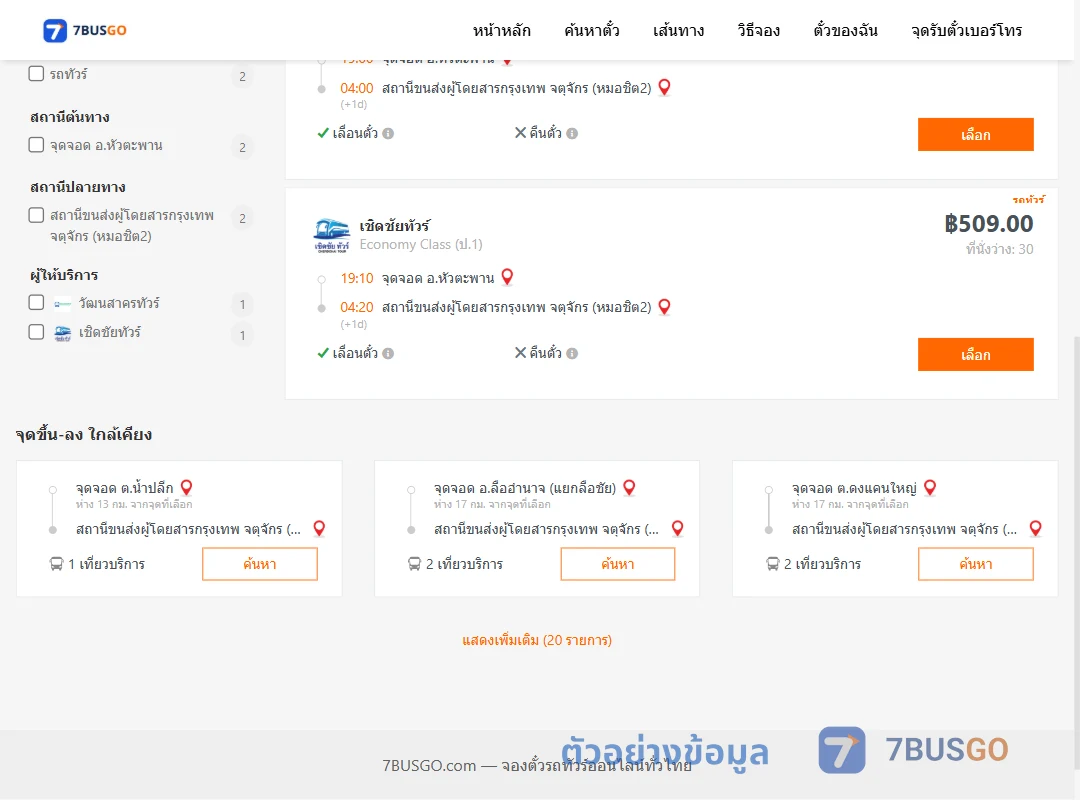Open วิธีจอง menu item
The height and width of the screenshot is (800, 1080).
pos(758,30)
